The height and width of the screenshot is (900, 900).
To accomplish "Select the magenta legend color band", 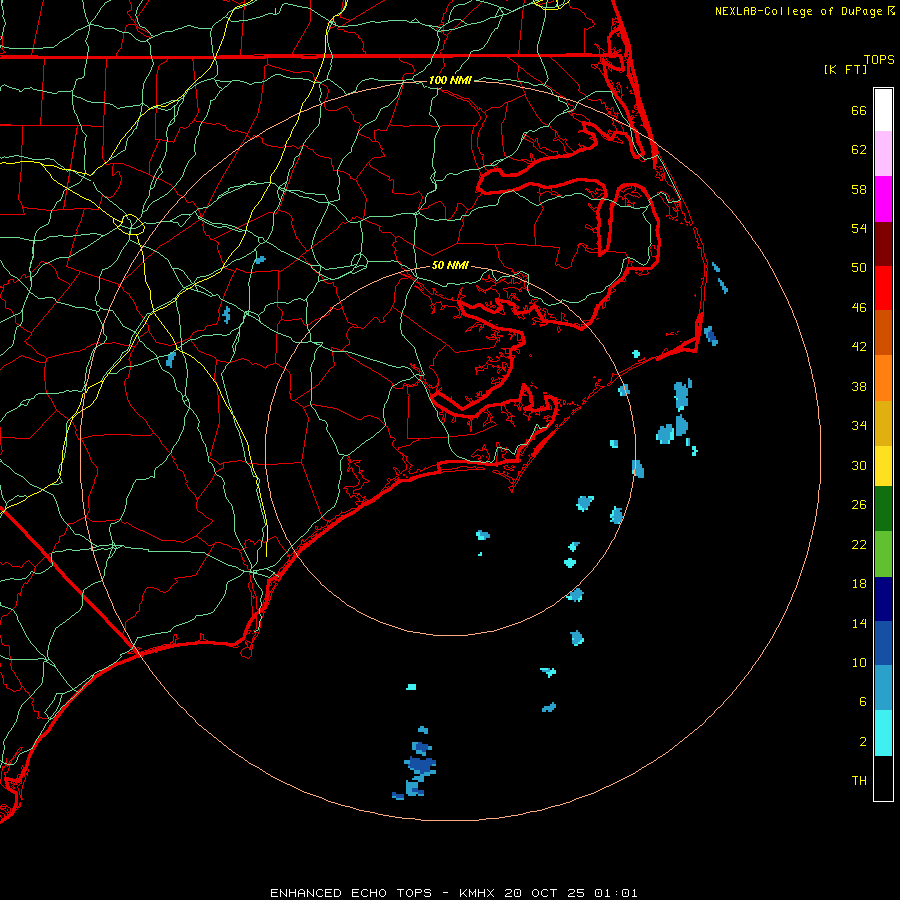I will coord(883,199).
